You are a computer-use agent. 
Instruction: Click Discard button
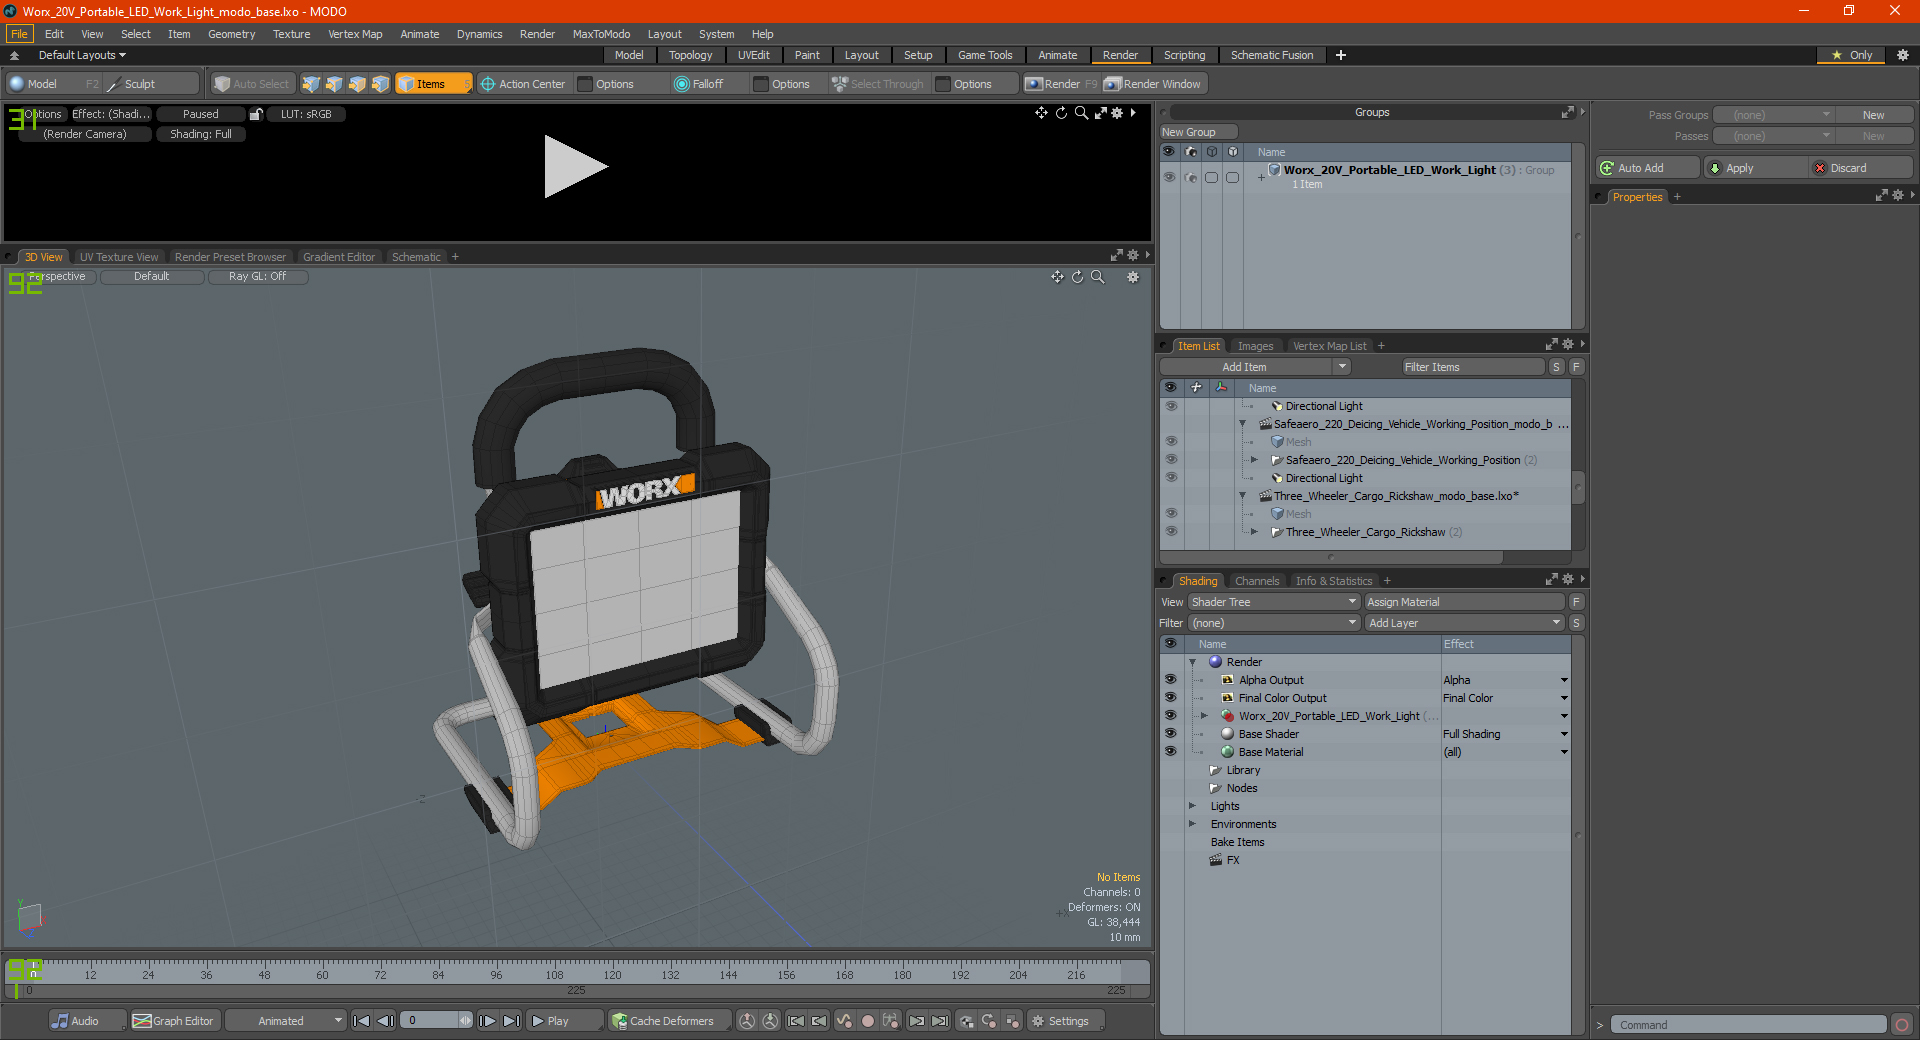(1861, 168)
